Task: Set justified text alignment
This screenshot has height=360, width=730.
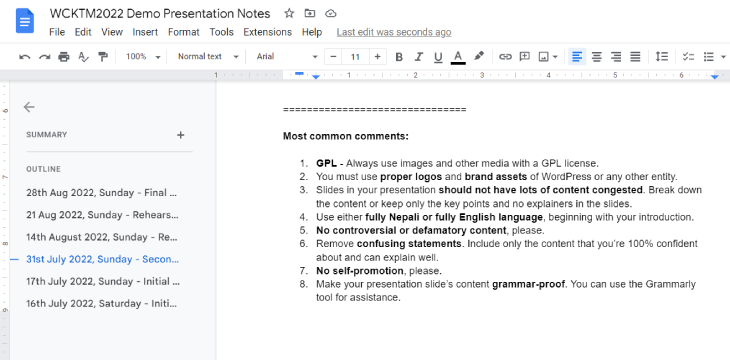Action: 635,57
